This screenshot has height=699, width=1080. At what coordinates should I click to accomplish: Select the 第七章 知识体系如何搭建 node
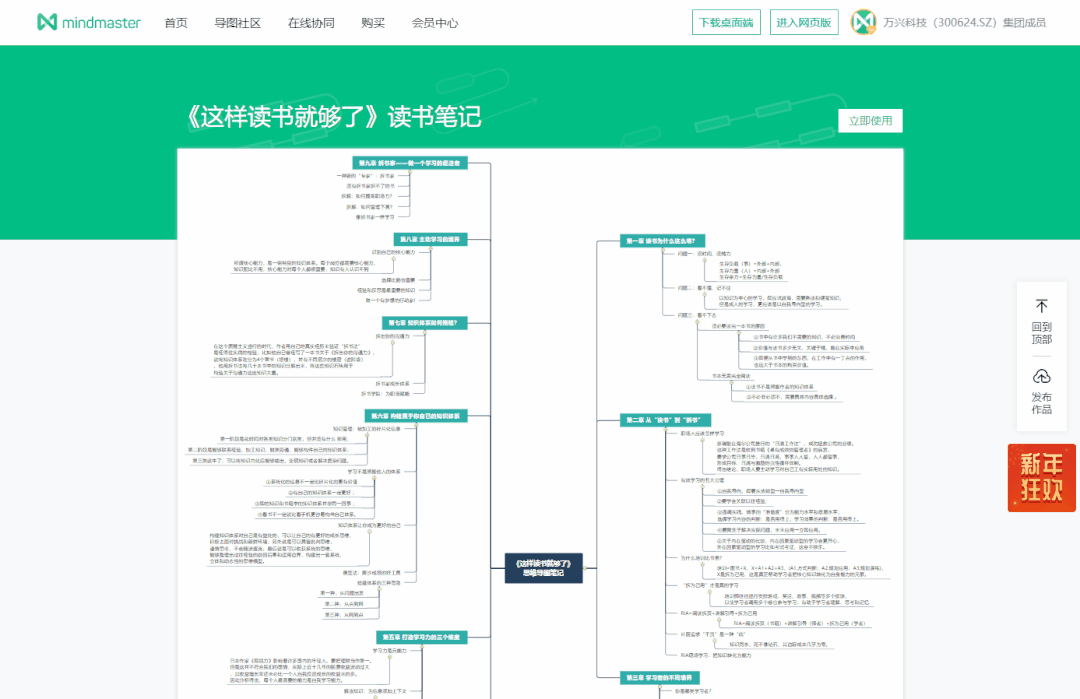click(424, 323)
